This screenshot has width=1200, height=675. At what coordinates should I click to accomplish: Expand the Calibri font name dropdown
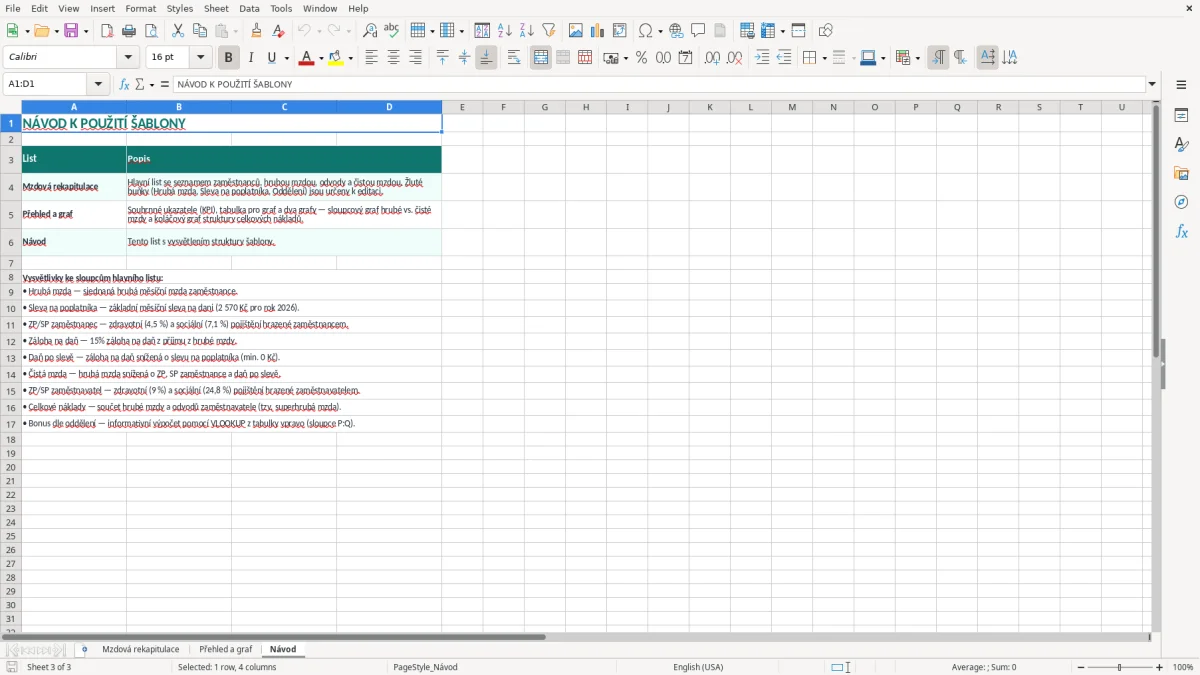(127, 58)
